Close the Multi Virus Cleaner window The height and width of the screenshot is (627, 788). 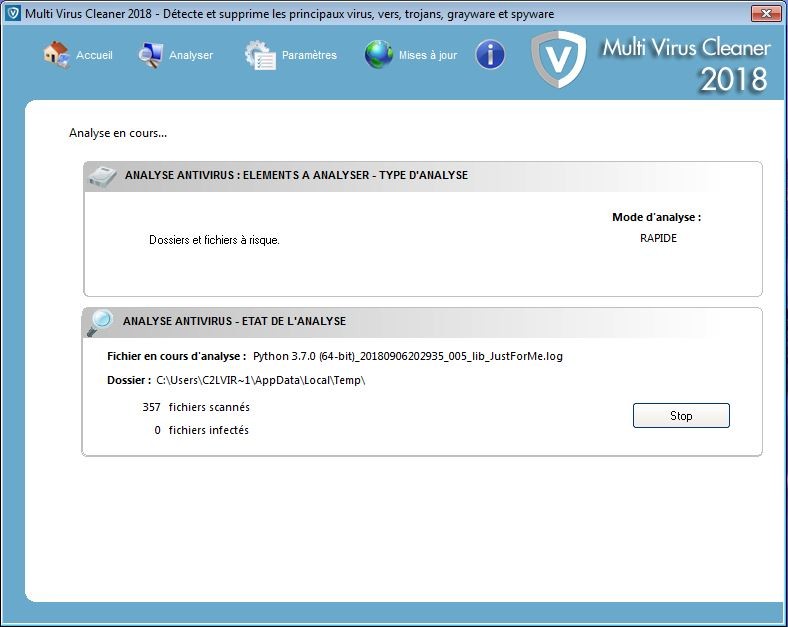[766, 13]
